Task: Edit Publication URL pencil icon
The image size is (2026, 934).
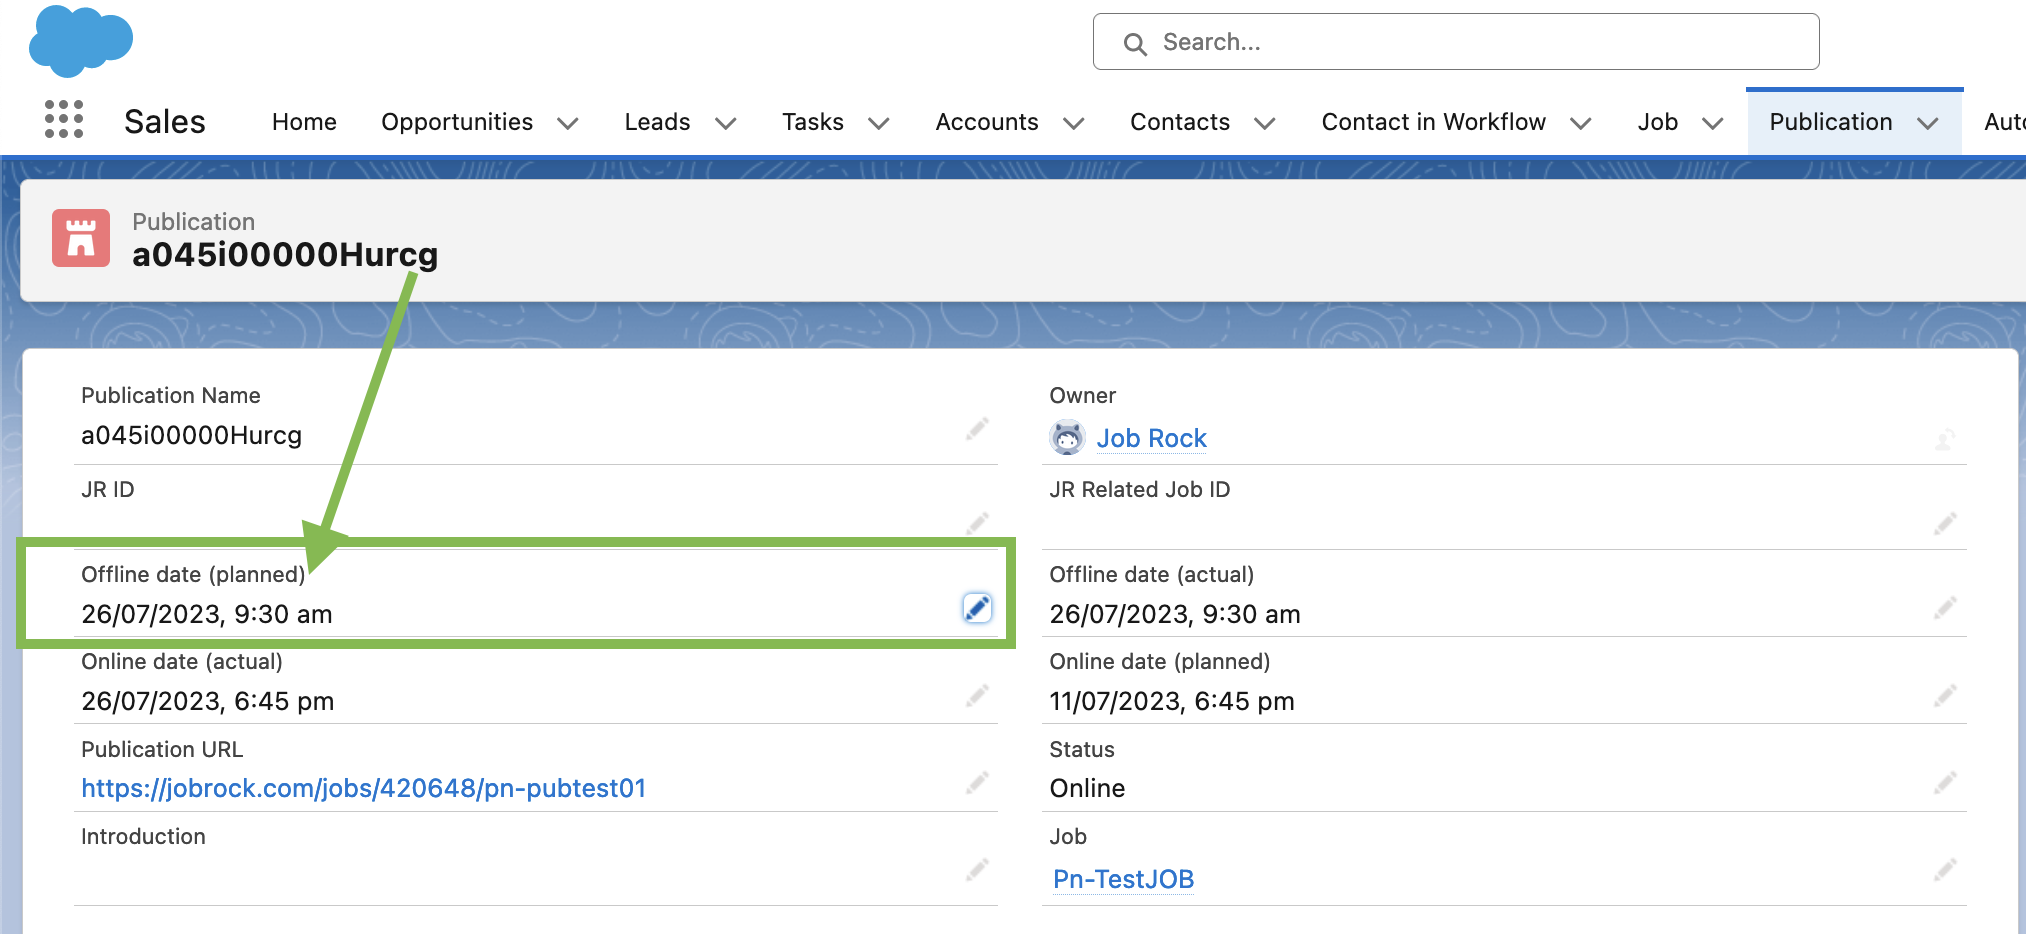Action: point(977,782)
